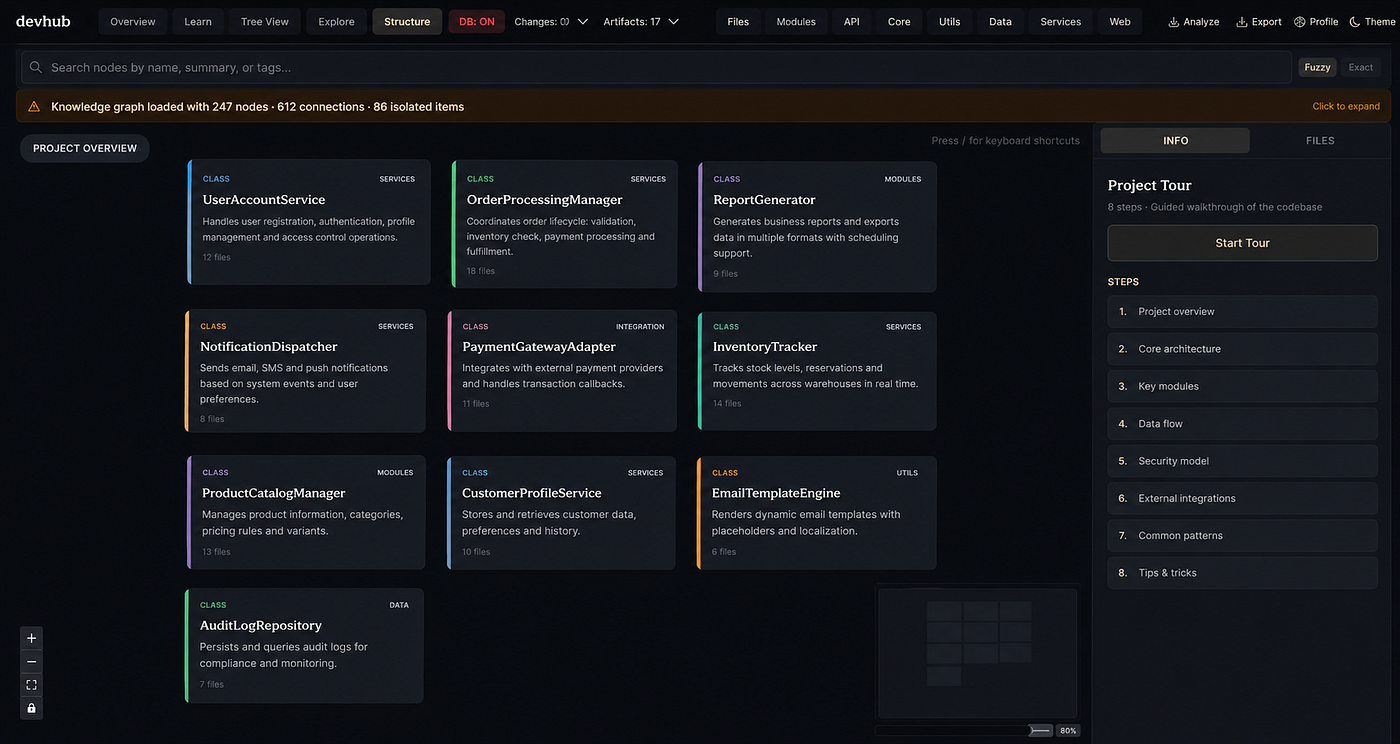
Task: Click the search magnifier icon
Action: coord(36,67)
